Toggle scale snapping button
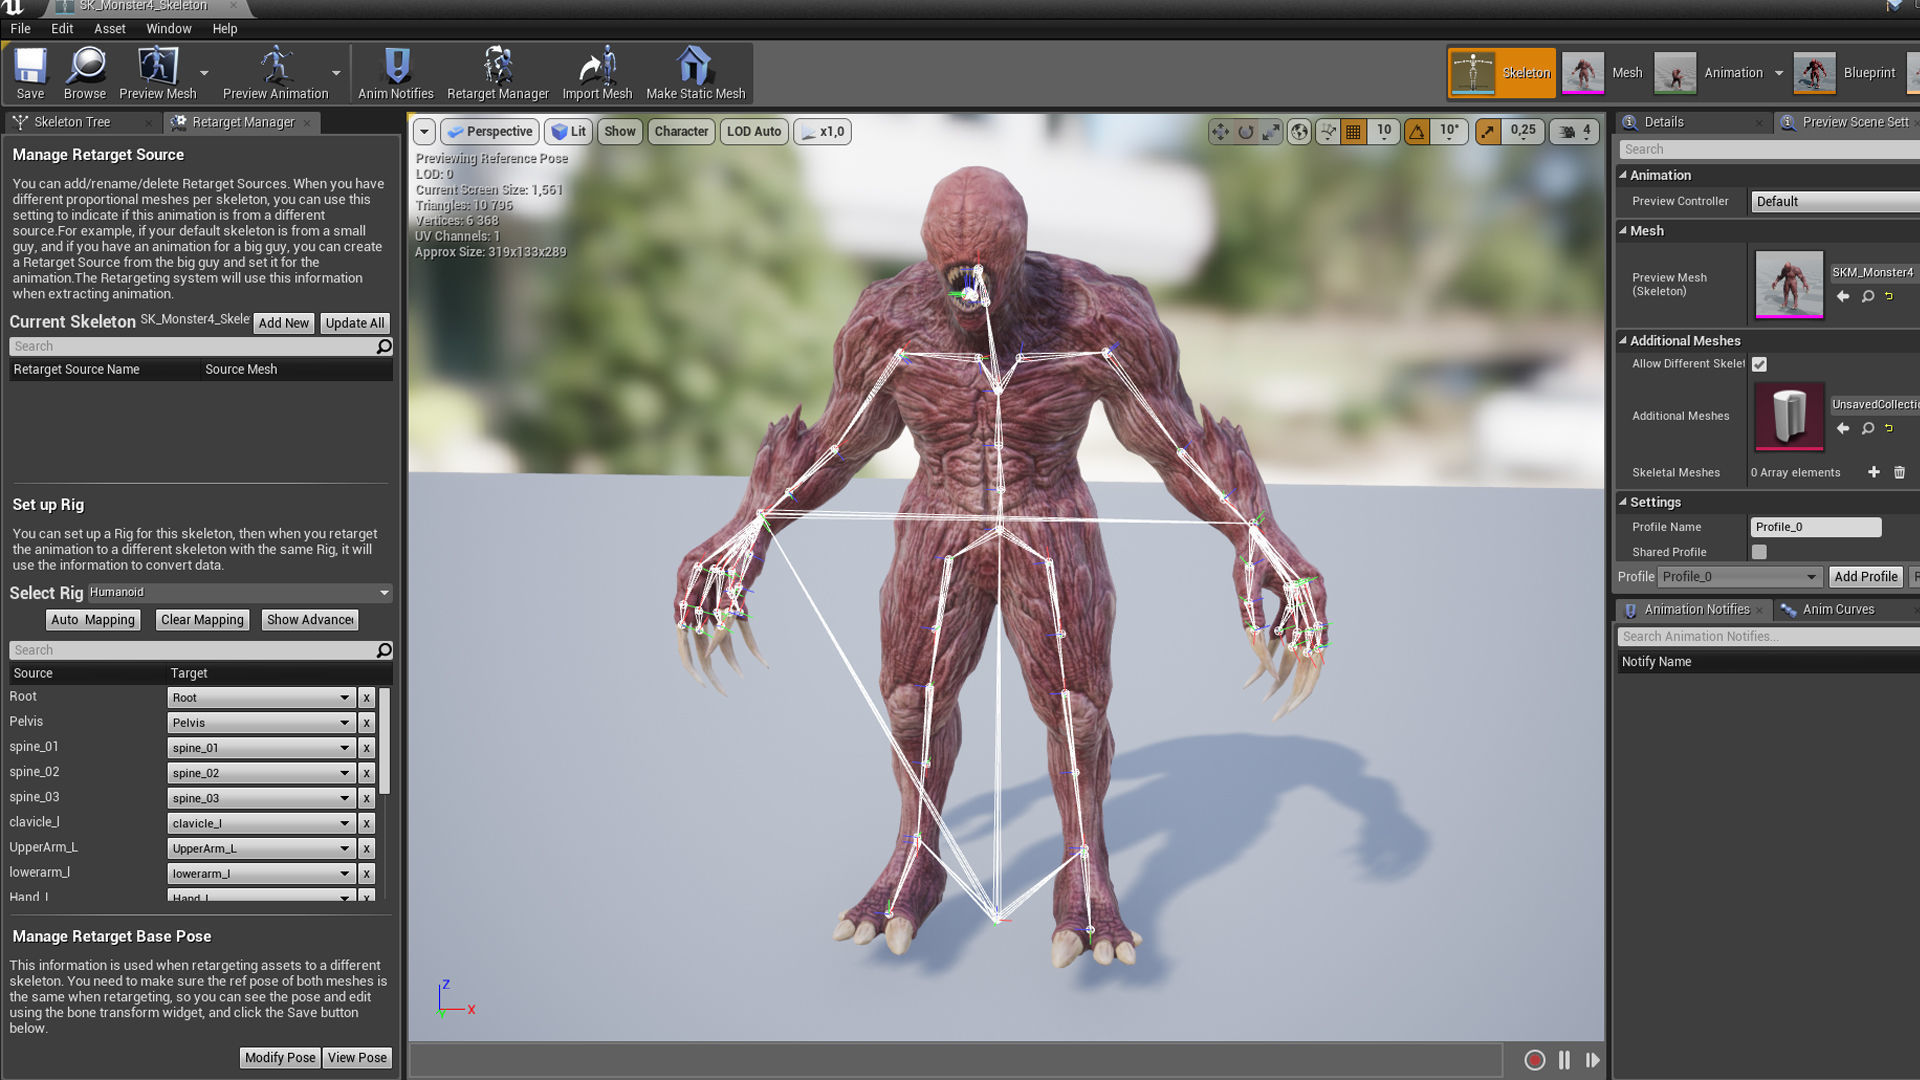The image size is (1920, 1080). (1488, 131)
